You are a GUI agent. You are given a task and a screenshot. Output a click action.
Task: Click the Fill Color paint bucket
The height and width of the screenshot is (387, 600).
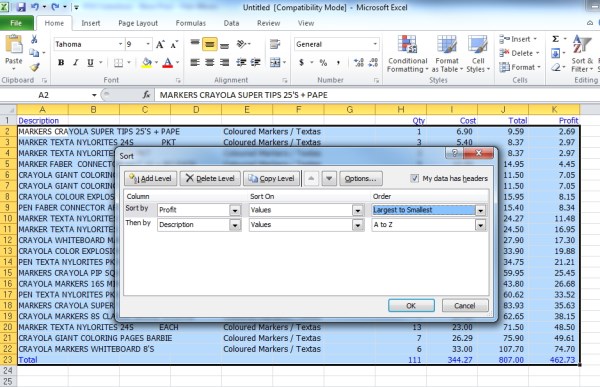click(147, 62)
